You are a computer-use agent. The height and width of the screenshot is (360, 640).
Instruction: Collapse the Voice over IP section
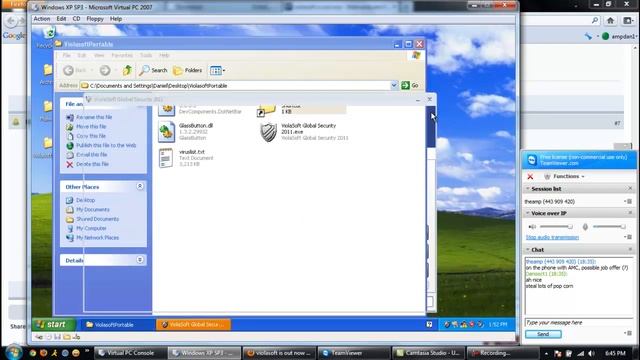527,213
